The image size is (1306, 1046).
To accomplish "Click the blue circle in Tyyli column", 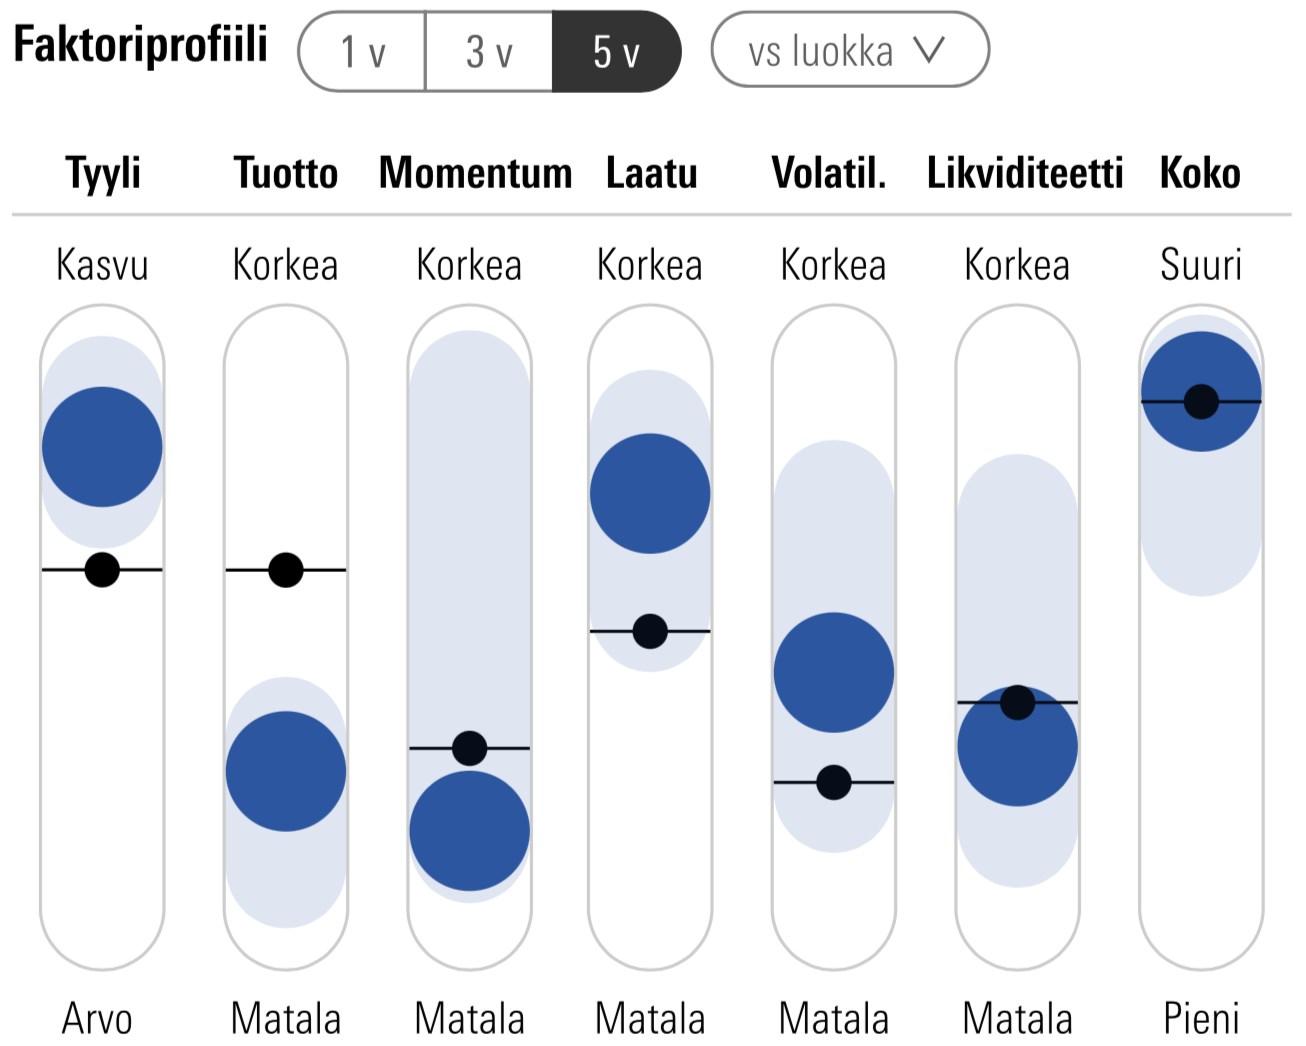I will 102,447.
